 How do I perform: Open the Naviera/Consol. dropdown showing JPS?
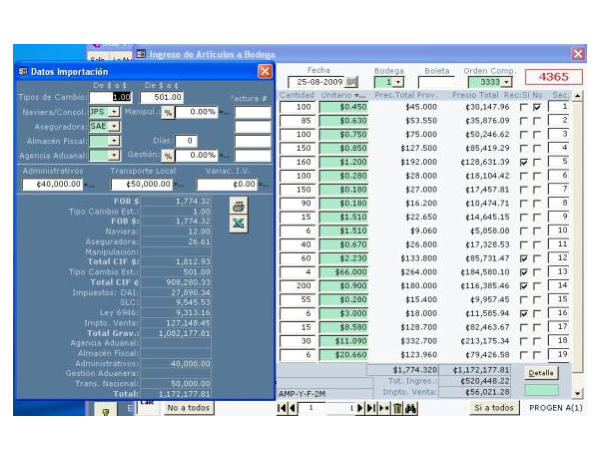[113, 112]
